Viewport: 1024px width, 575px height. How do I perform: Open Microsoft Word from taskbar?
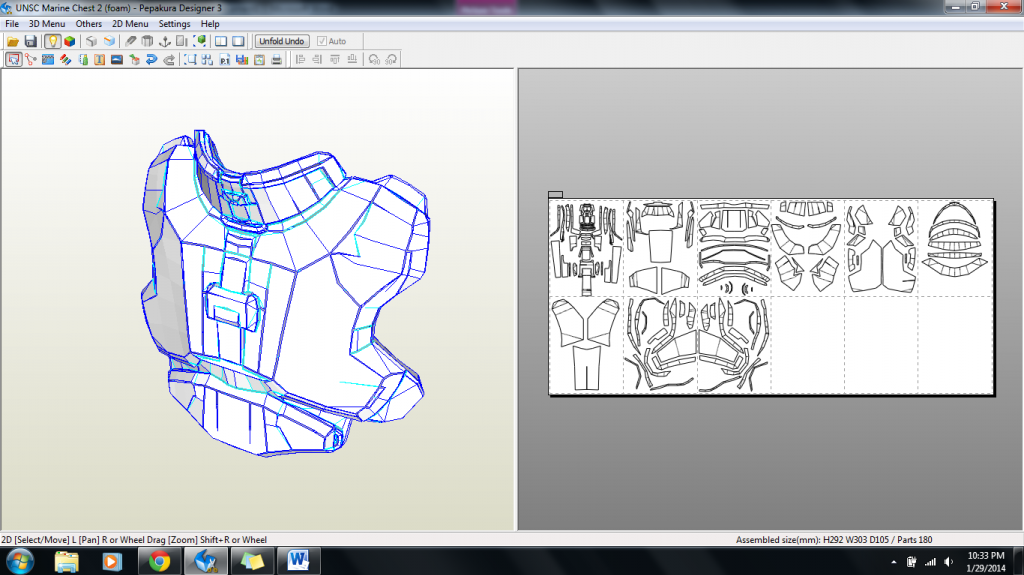click(298, 561)
